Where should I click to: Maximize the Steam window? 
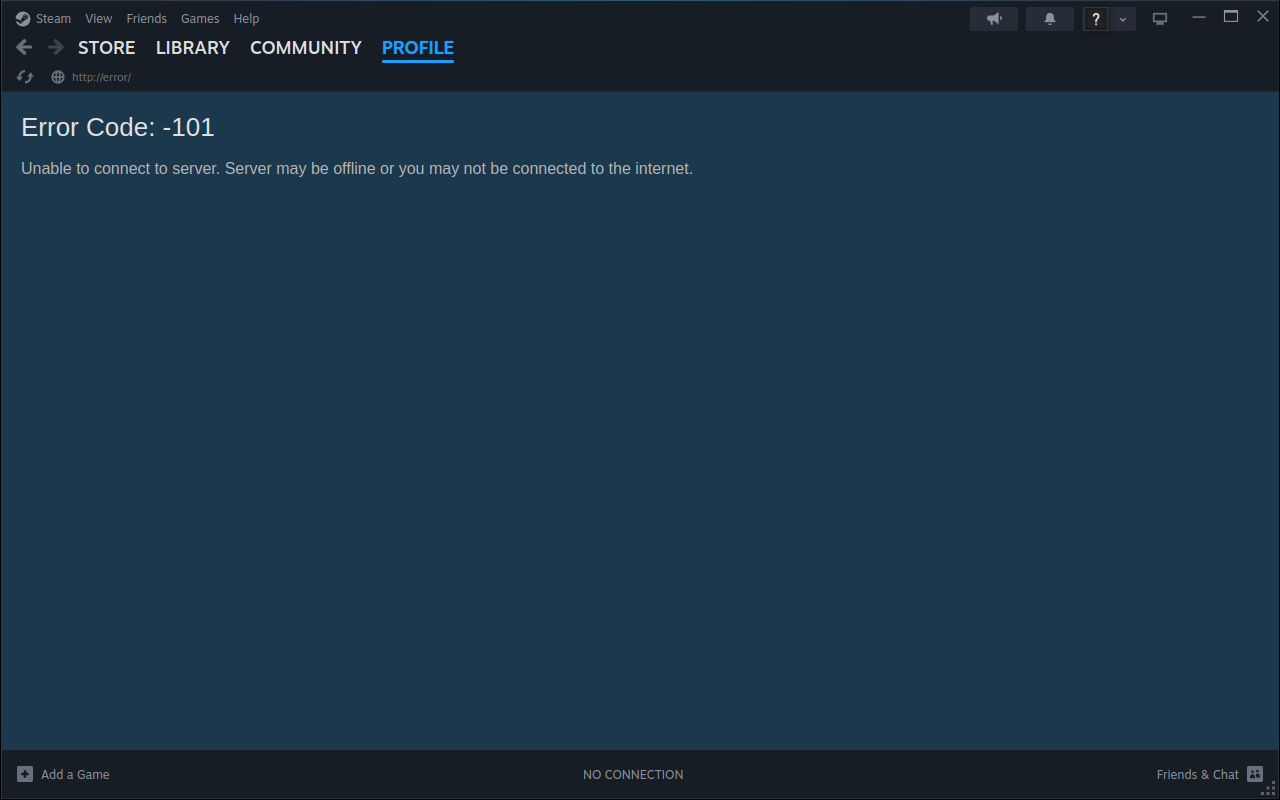click(1231, 17)
